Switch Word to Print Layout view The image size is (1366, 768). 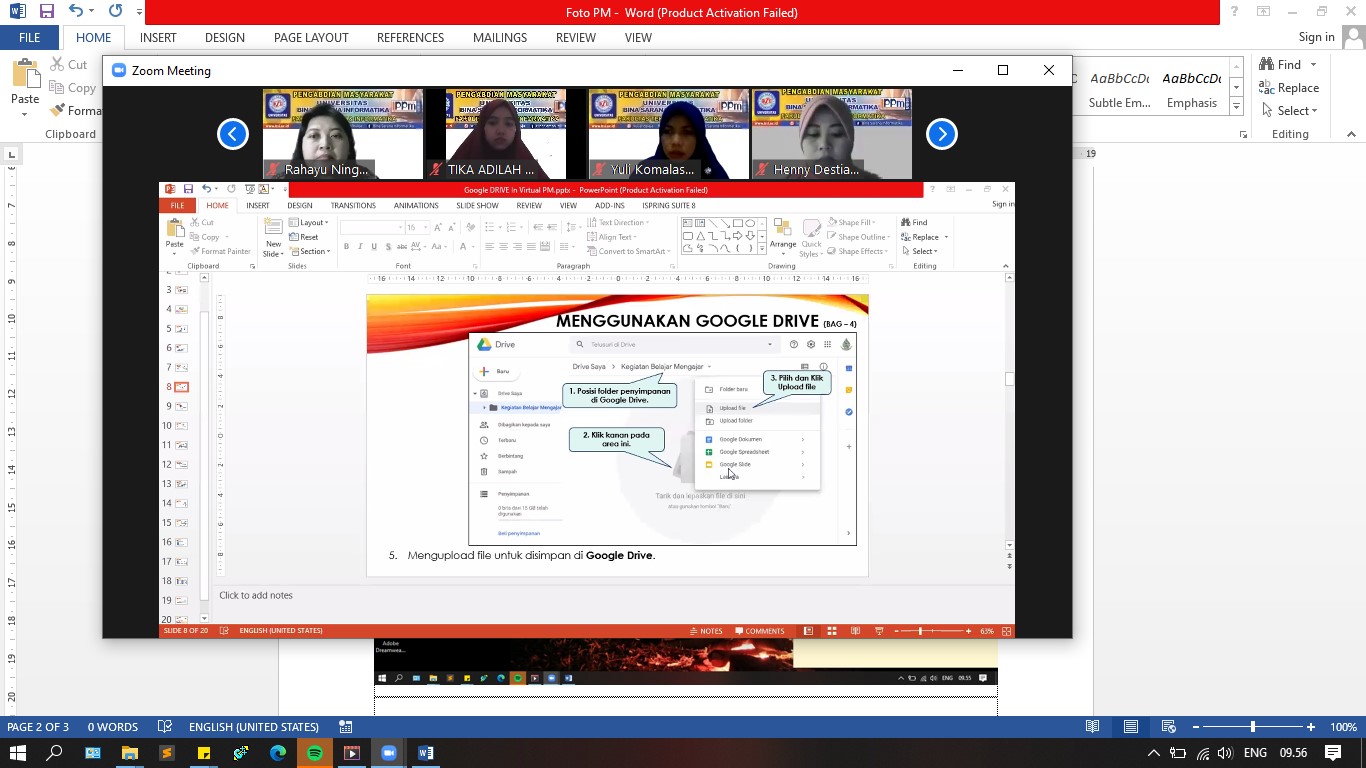coord(1131,727)
